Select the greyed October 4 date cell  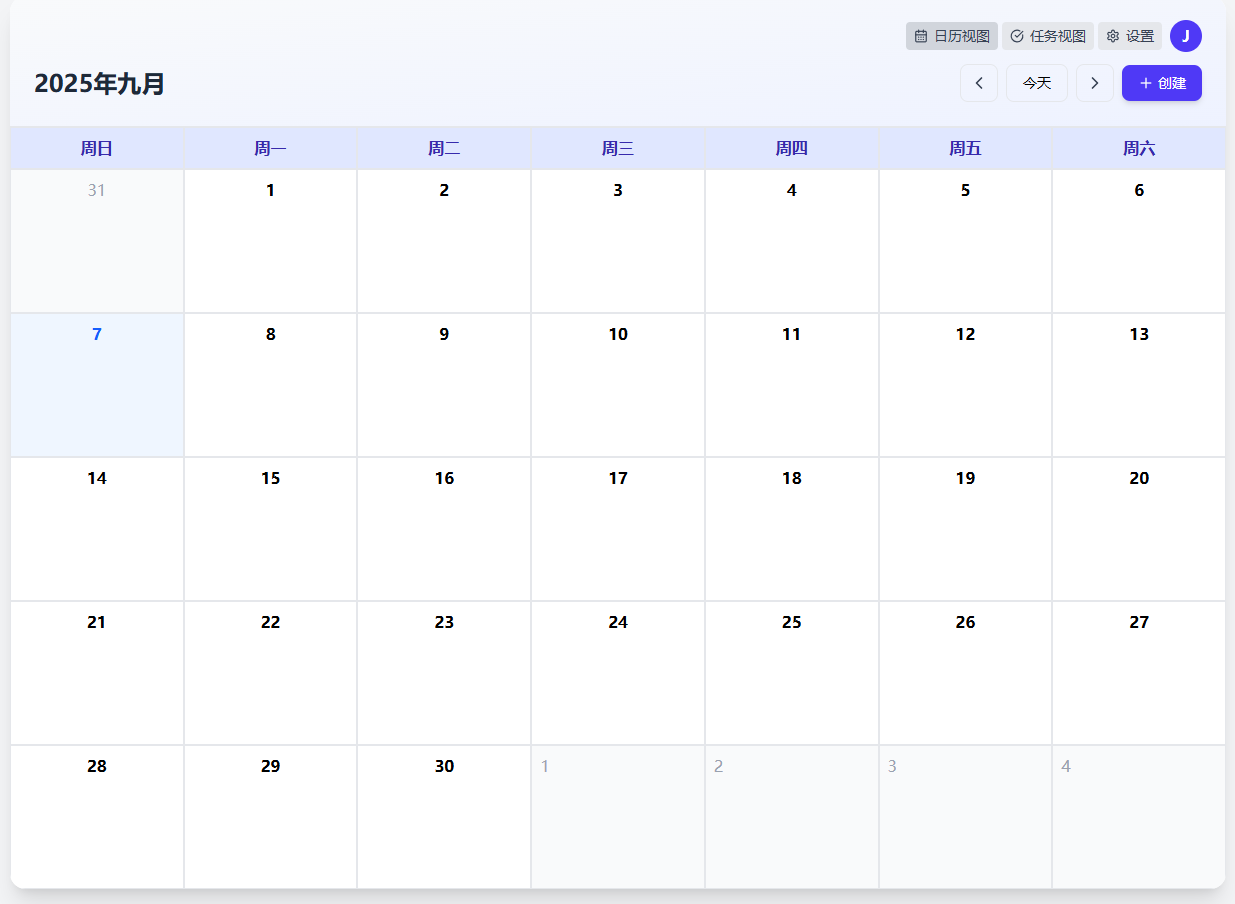pyautogui.click(x=1138, y=816)
